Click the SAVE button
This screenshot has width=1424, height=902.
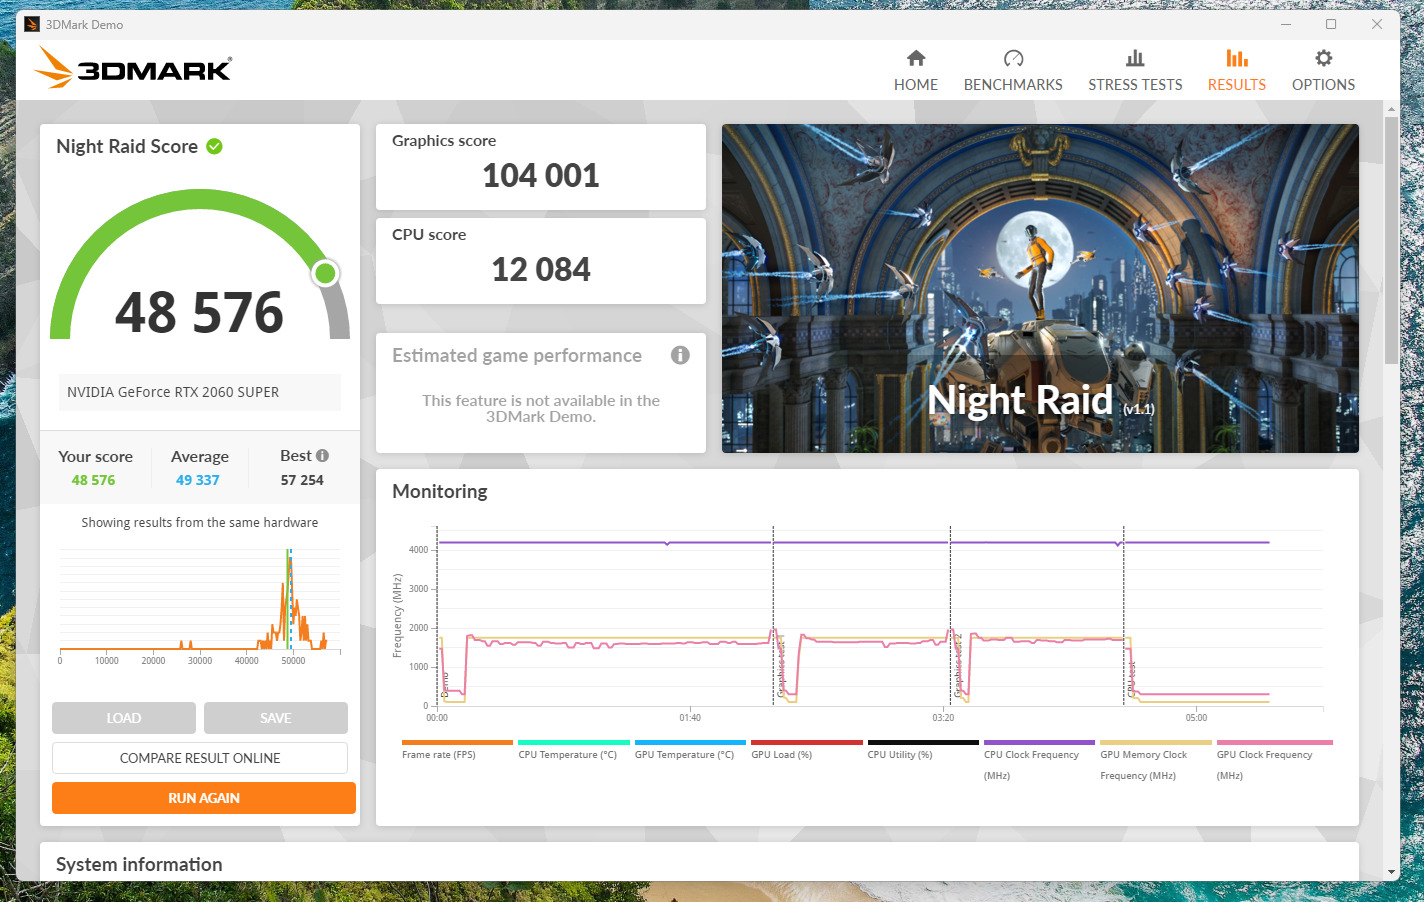(276, 718)
